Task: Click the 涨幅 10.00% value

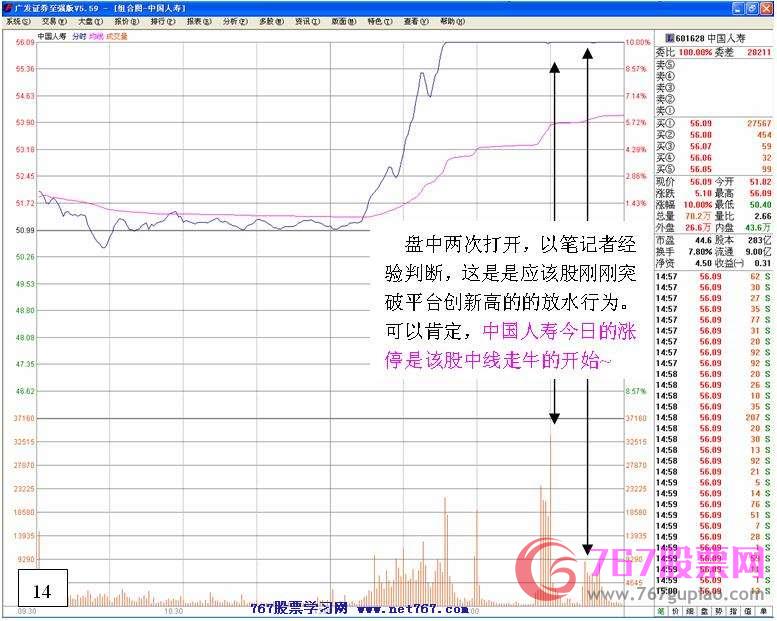Action: coord(698,205)
